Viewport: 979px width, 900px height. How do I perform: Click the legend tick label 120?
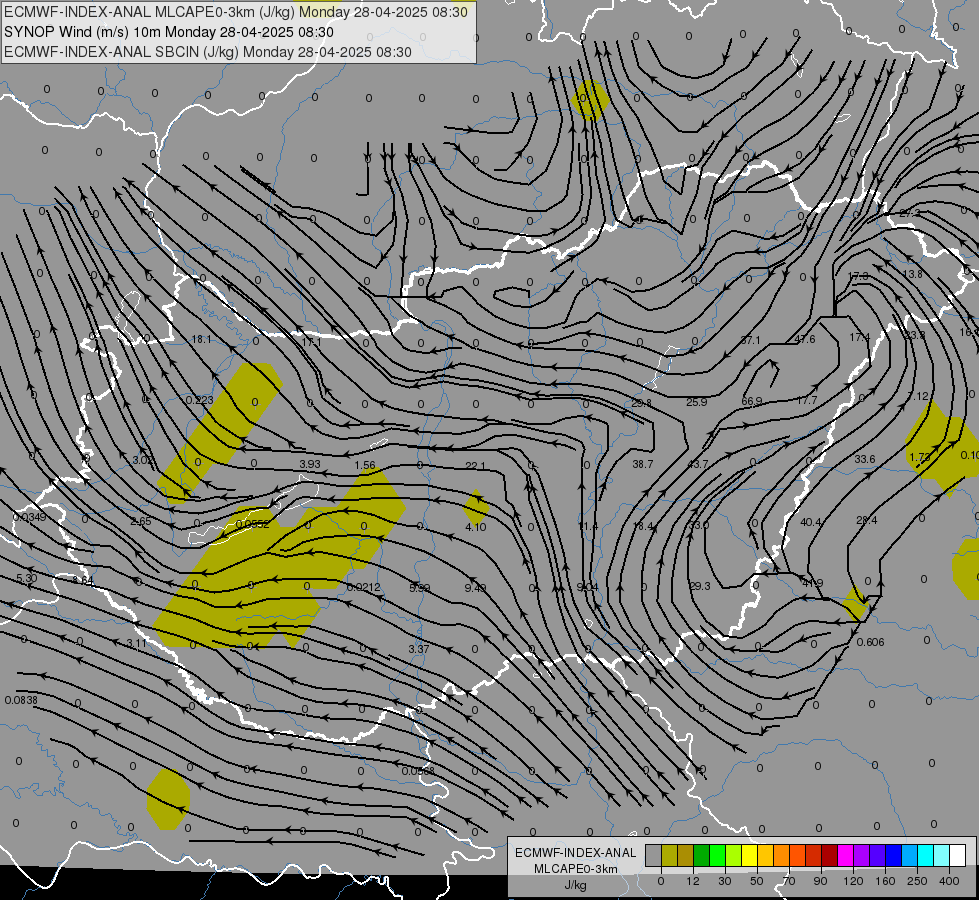point(853,881)
